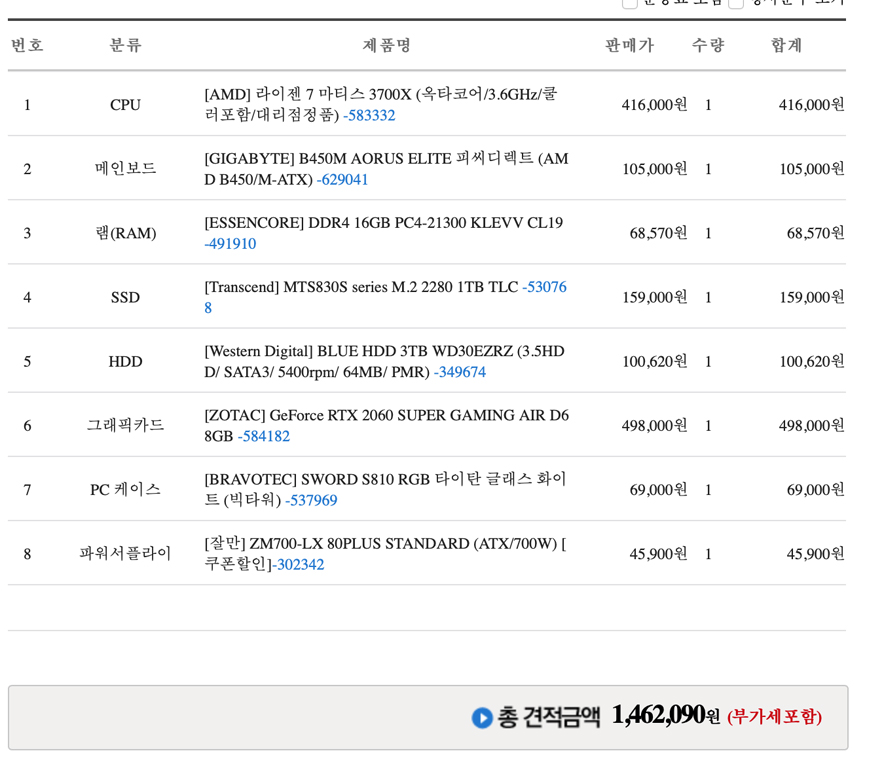Click the 69,000원 price in 판매가 column

pyautogui.click(x=658, y=490)
